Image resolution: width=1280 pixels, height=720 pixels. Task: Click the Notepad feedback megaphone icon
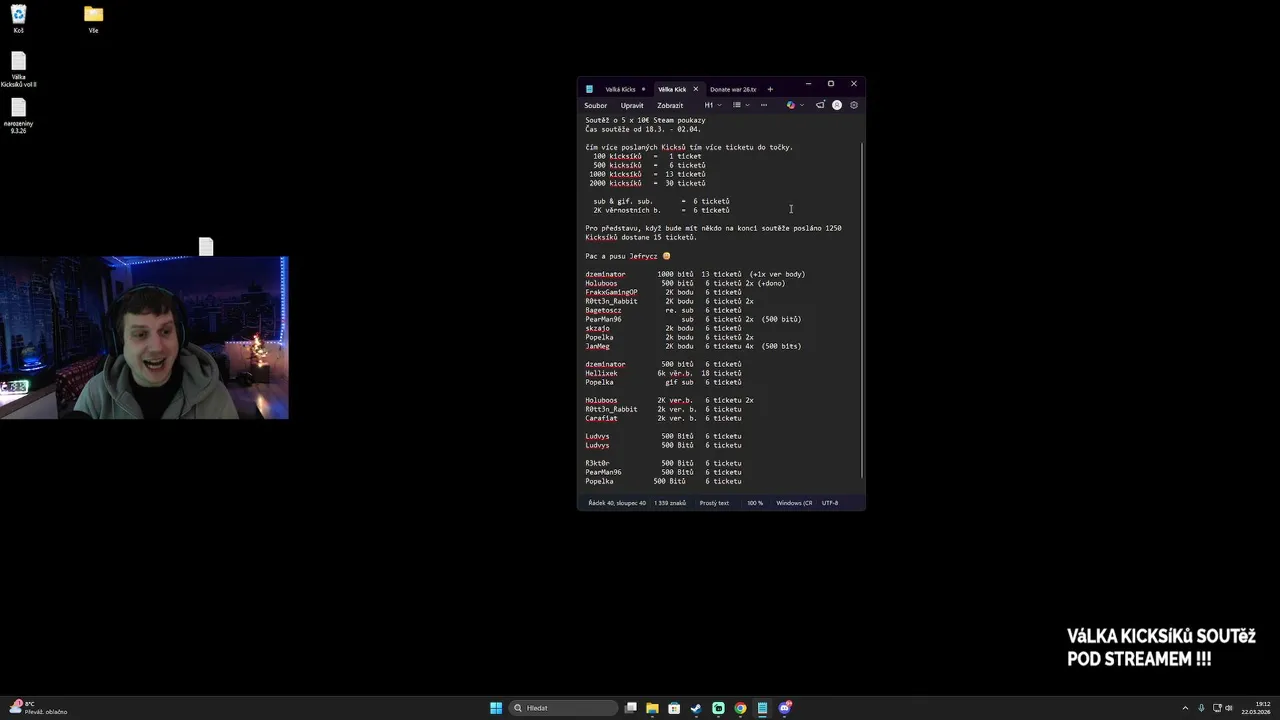820,105
